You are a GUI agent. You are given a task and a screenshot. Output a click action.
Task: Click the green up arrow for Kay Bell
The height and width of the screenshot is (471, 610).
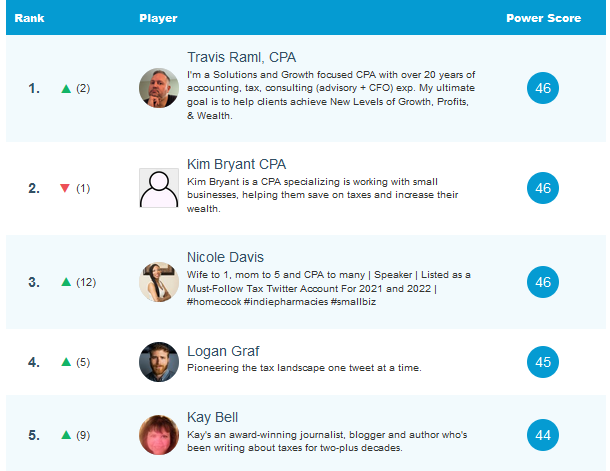(66, 434)
